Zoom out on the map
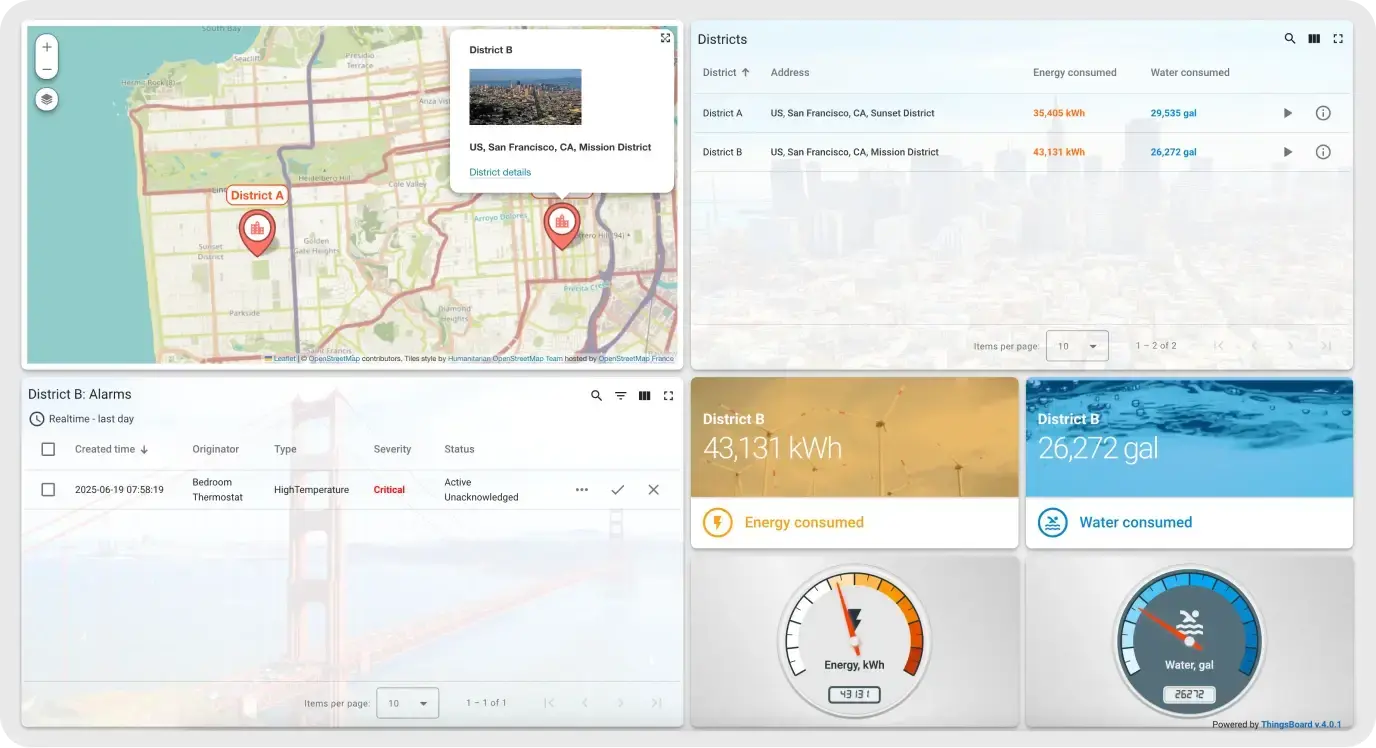 [x=47, y=70]
